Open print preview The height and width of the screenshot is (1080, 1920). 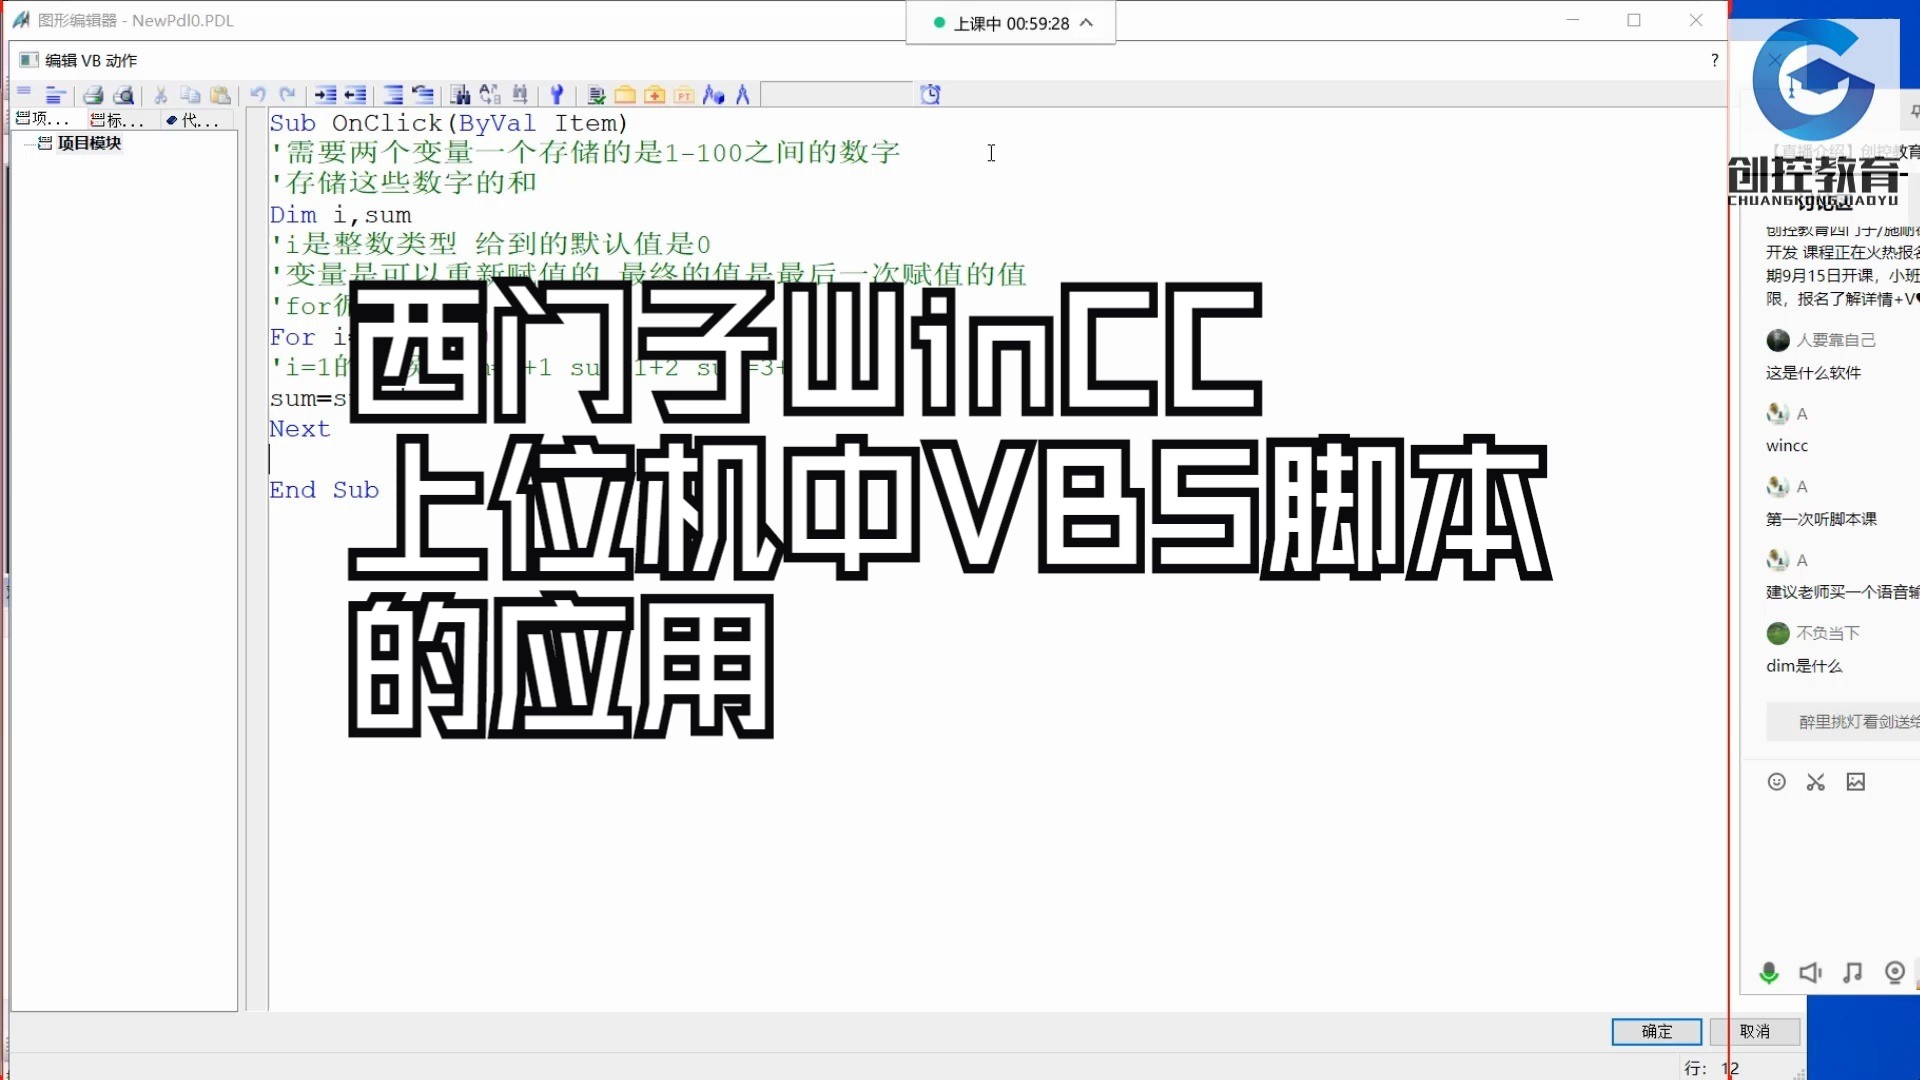click(x=125, y=94)
